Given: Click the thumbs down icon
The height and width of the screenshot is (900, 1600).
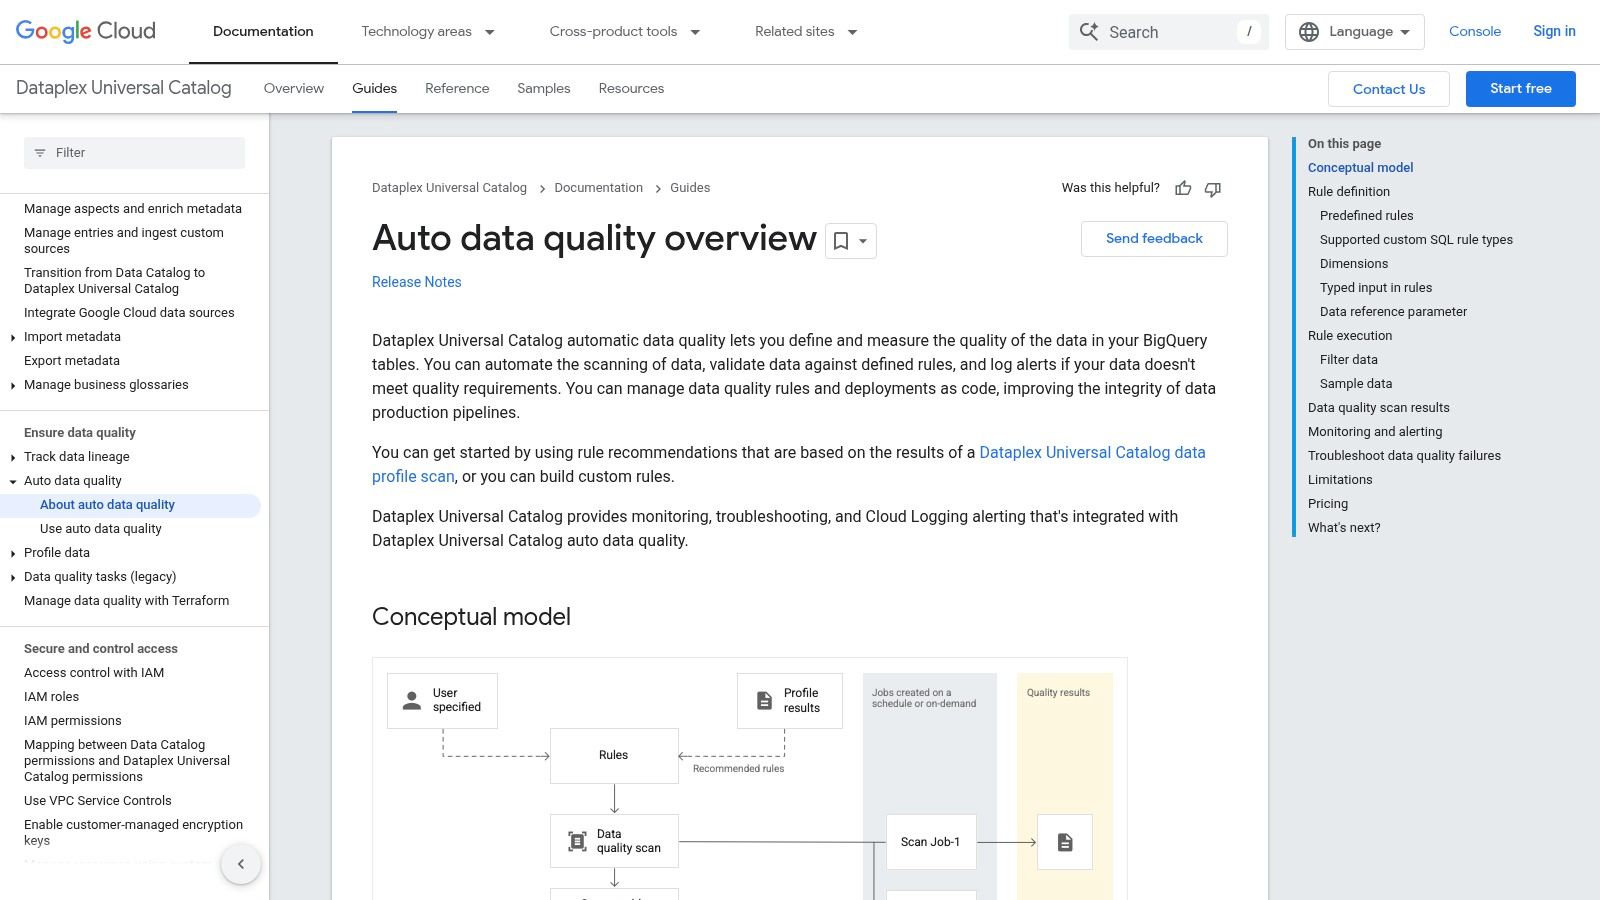Looking at the screenshot, I should 1213,189.
